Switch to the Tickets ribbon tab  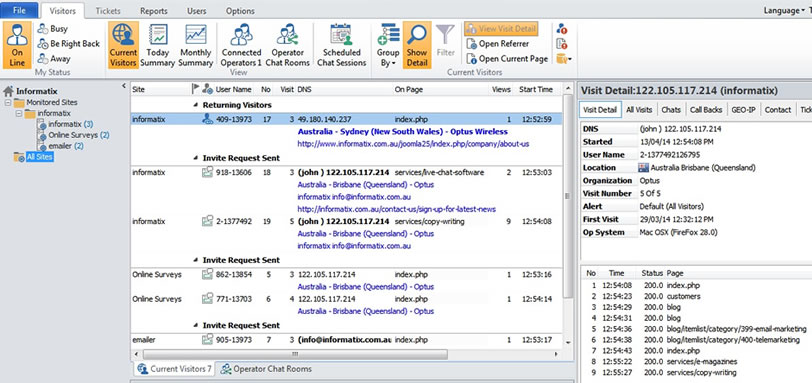108,11
